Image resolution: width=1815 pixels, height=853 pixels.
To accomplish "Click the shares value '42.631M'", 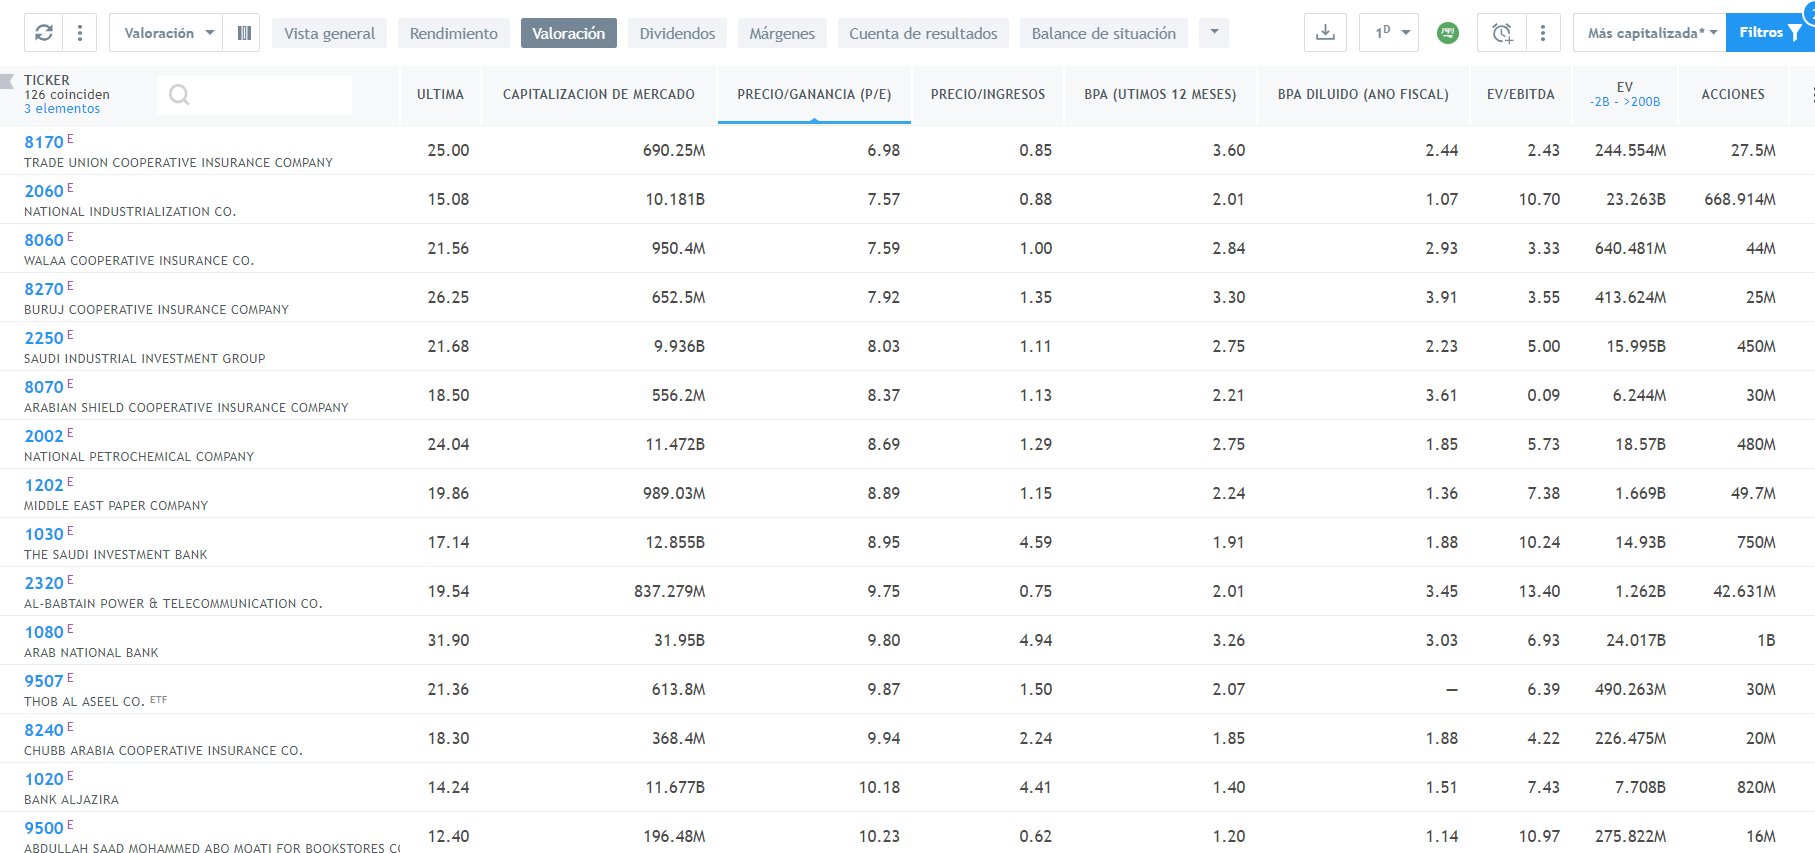I will coord(1745,591).
